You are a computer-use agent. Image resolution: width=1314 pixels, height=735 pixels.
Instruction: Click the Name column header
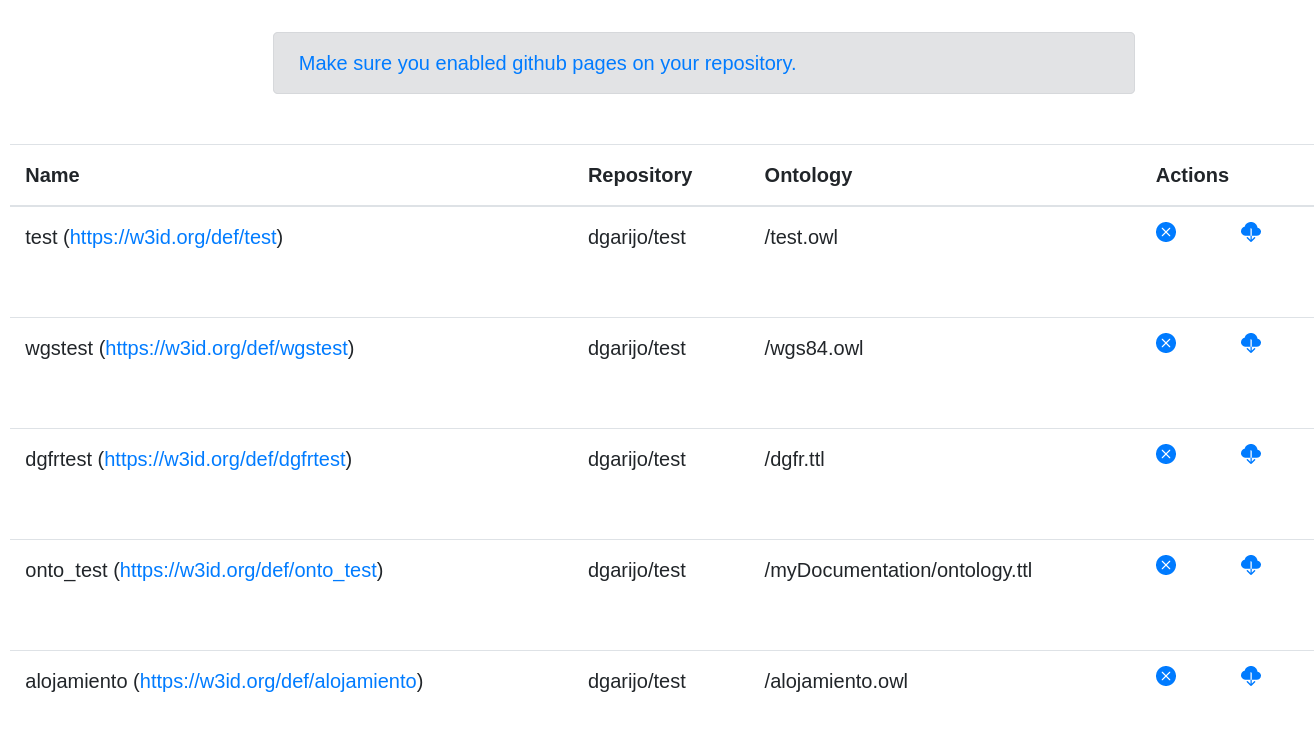tap(52, 175)
